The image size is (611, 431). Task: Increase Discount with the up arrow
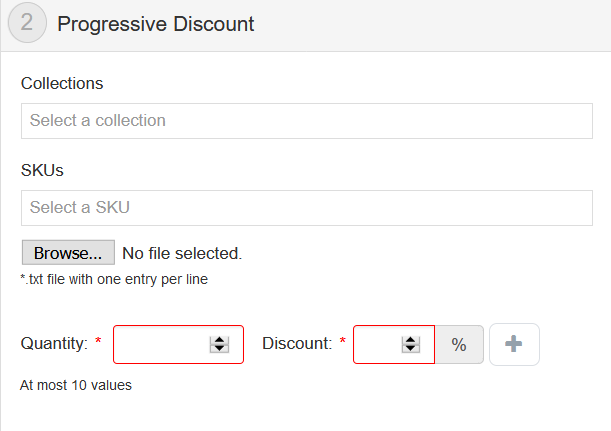pyautogui.click(x=409, y=340)
